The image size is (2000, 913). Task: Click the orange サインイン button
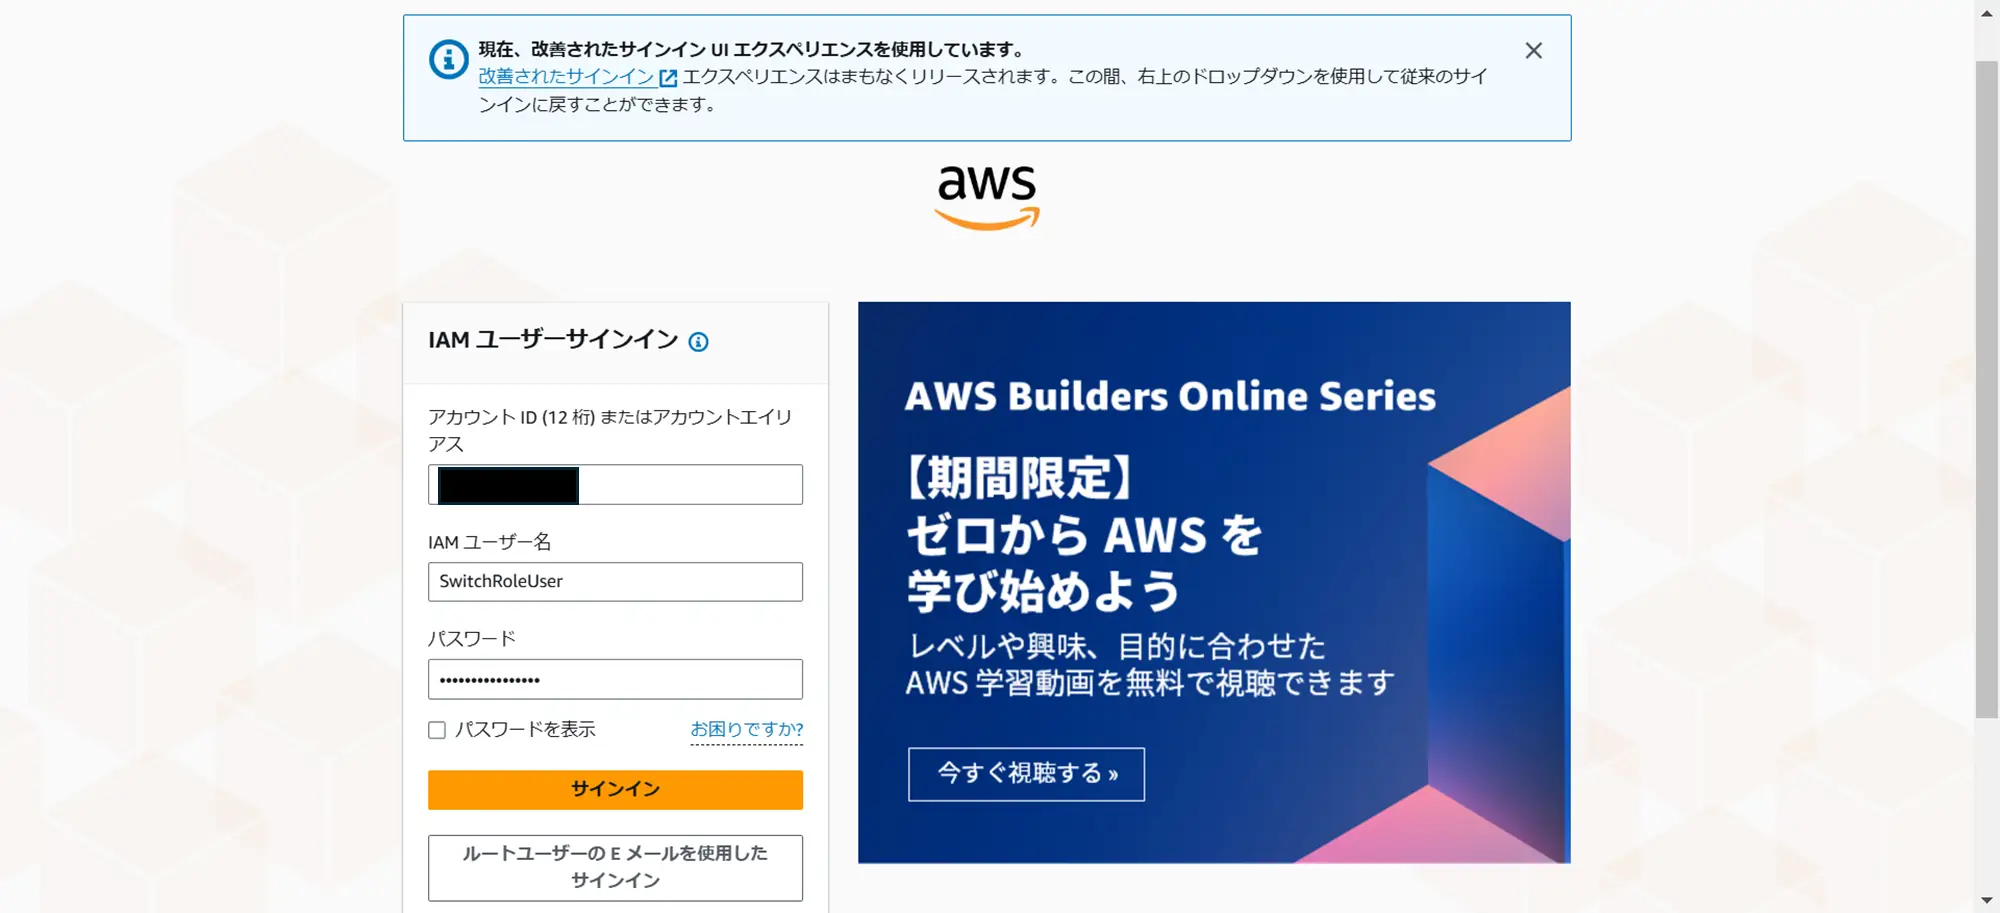click(x=615, y=789)
